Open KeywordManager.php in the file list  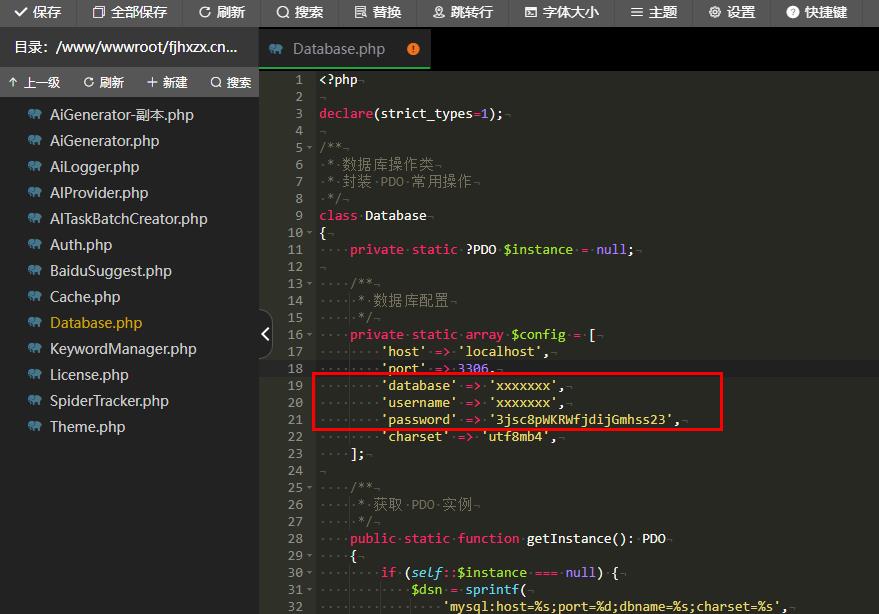click(x=123, y=349)
